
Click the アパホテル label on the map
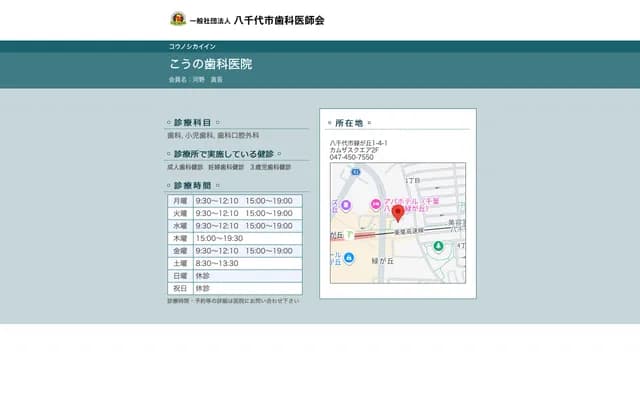click(411, 205)
